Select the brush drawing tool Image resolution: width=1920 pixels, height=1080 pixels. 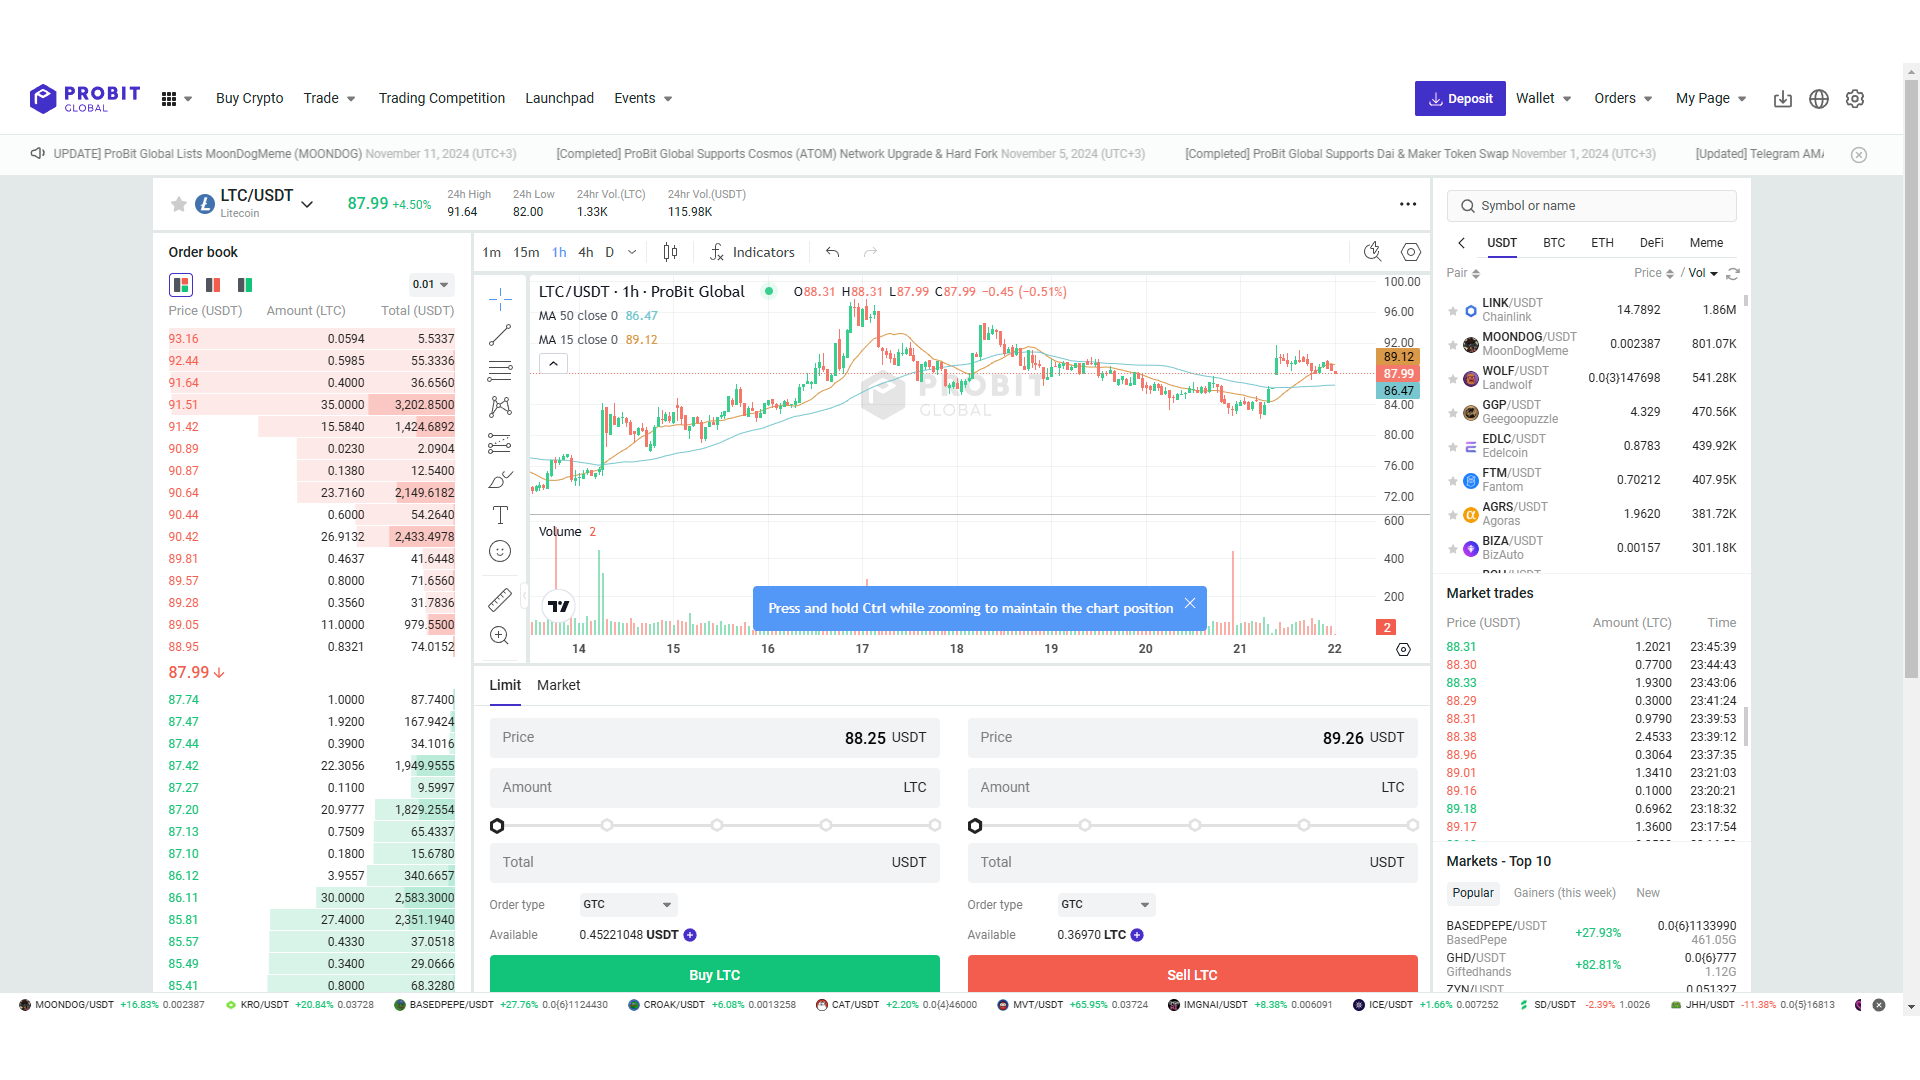click(x=500, y=479)
